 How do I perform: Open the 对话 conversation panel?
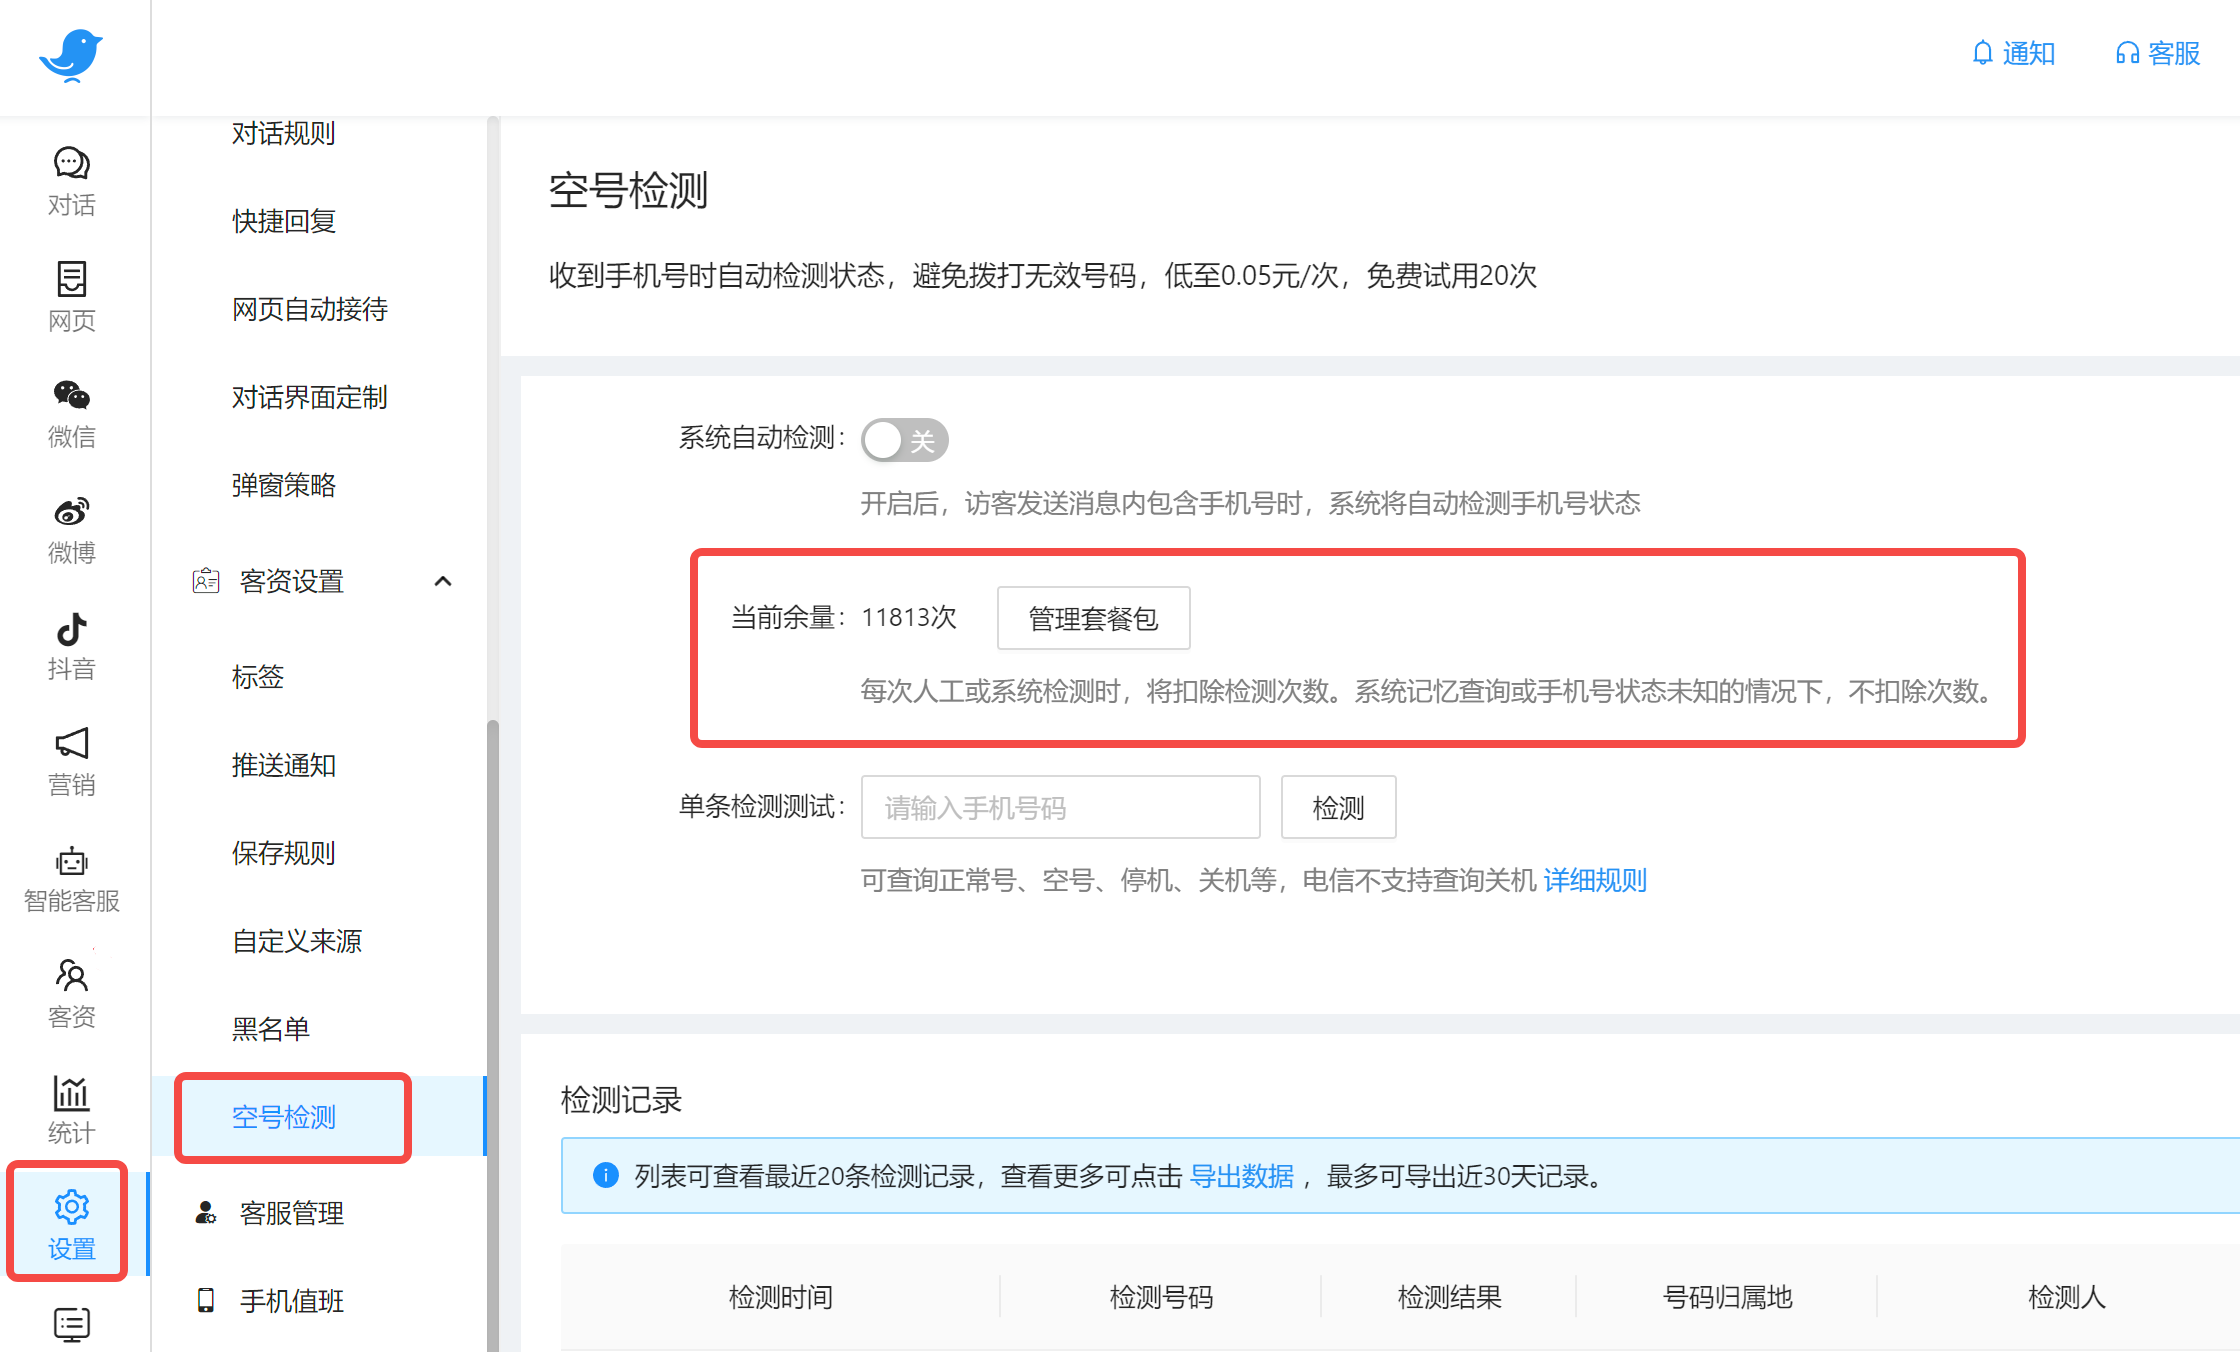70,182
